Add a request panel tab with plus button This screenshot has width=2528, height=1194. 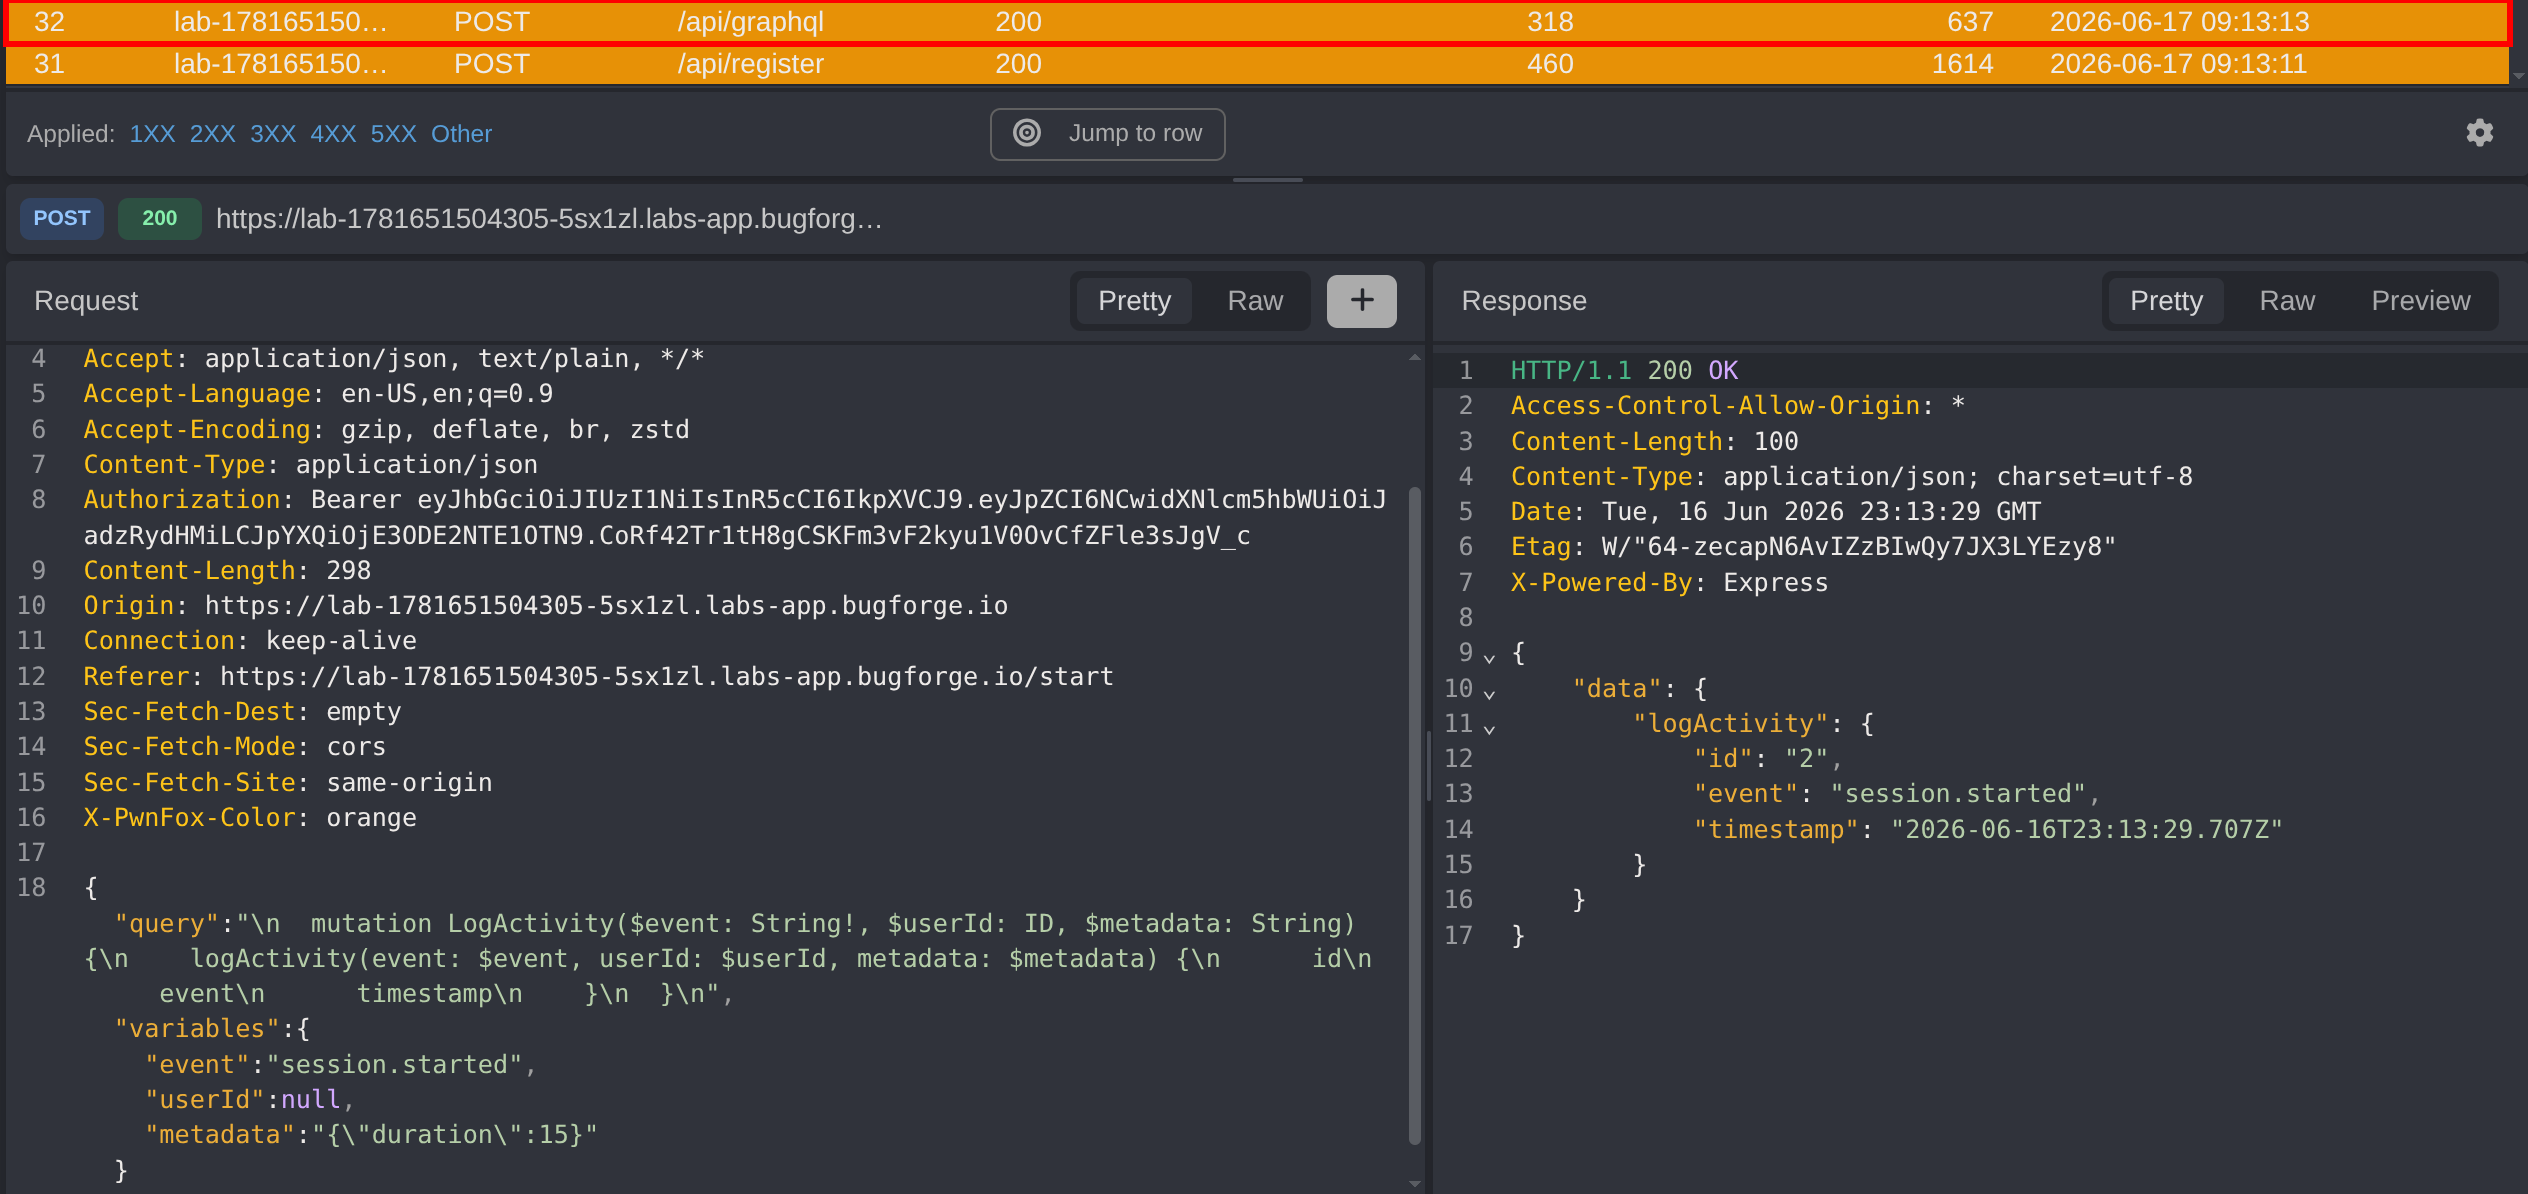pyautogui.click(x=1361, y=301)
